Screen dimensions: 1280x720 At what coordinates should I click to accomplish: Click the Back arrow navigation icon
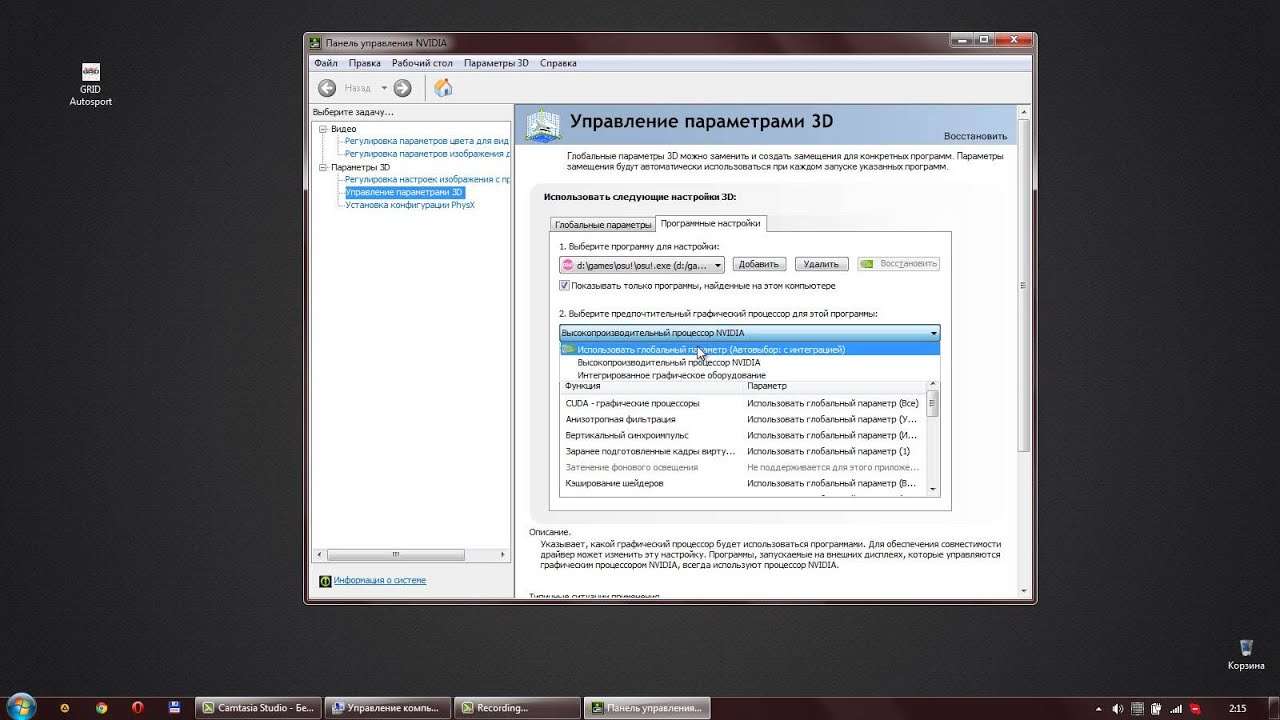pyautogui.click(x=327, y=88)
